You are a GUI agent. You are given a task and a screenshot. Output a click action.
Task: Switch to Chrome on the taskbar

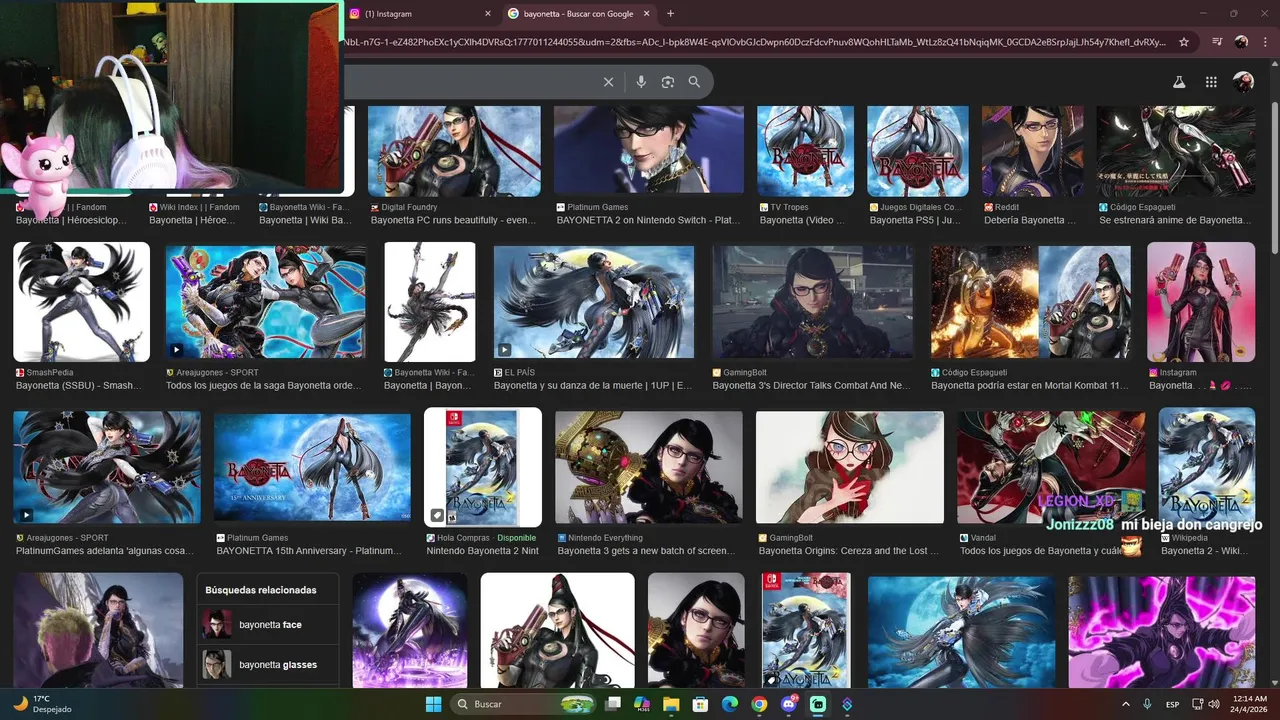[x=759, y=704]
